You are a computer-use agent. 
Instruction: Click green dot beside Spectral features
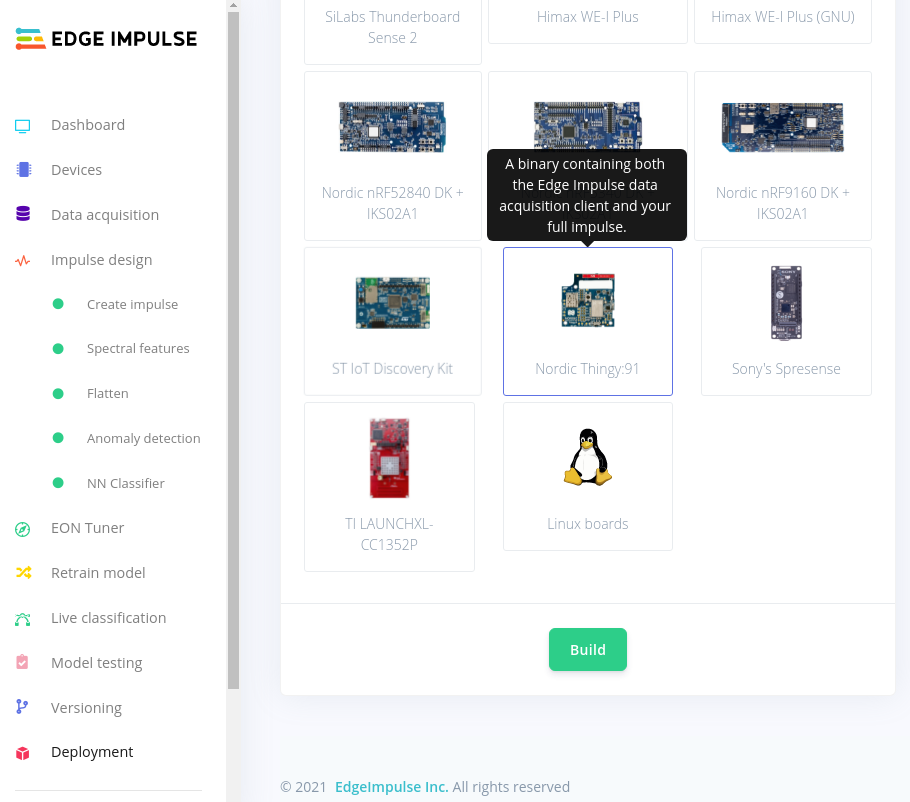coord(58,349)
